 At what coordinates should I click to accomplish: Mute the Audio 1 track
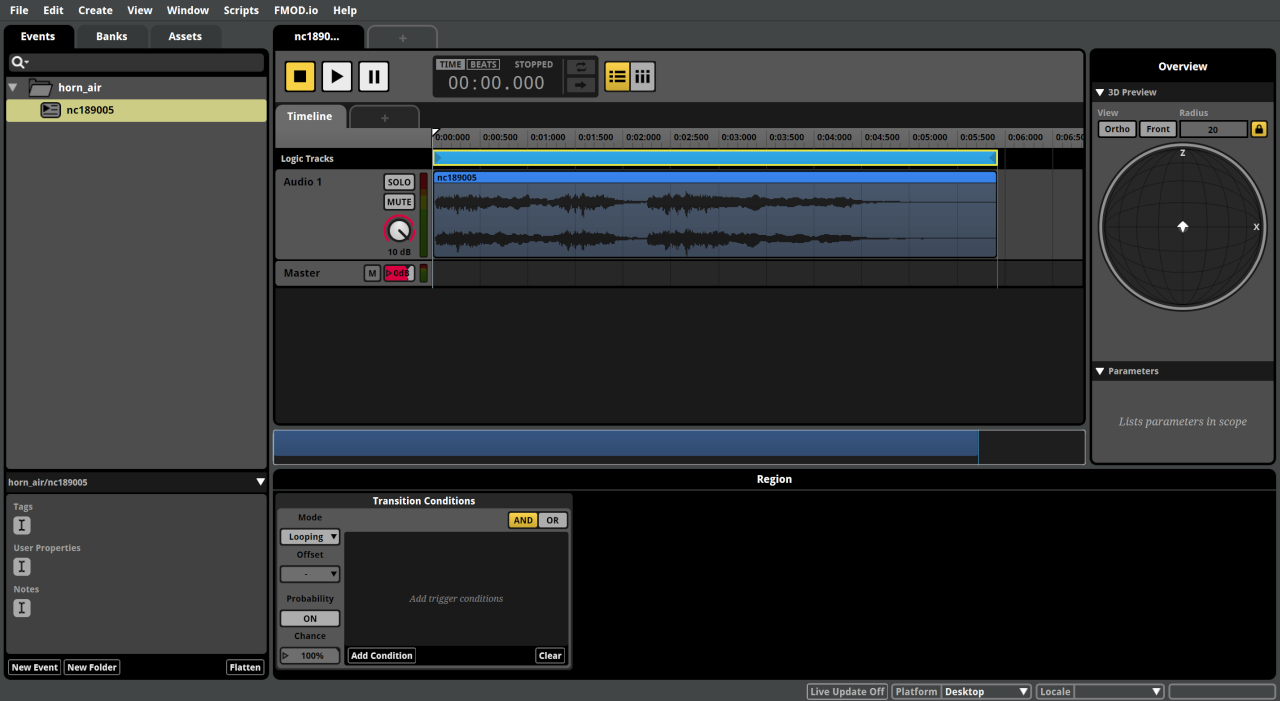[399, 201]
